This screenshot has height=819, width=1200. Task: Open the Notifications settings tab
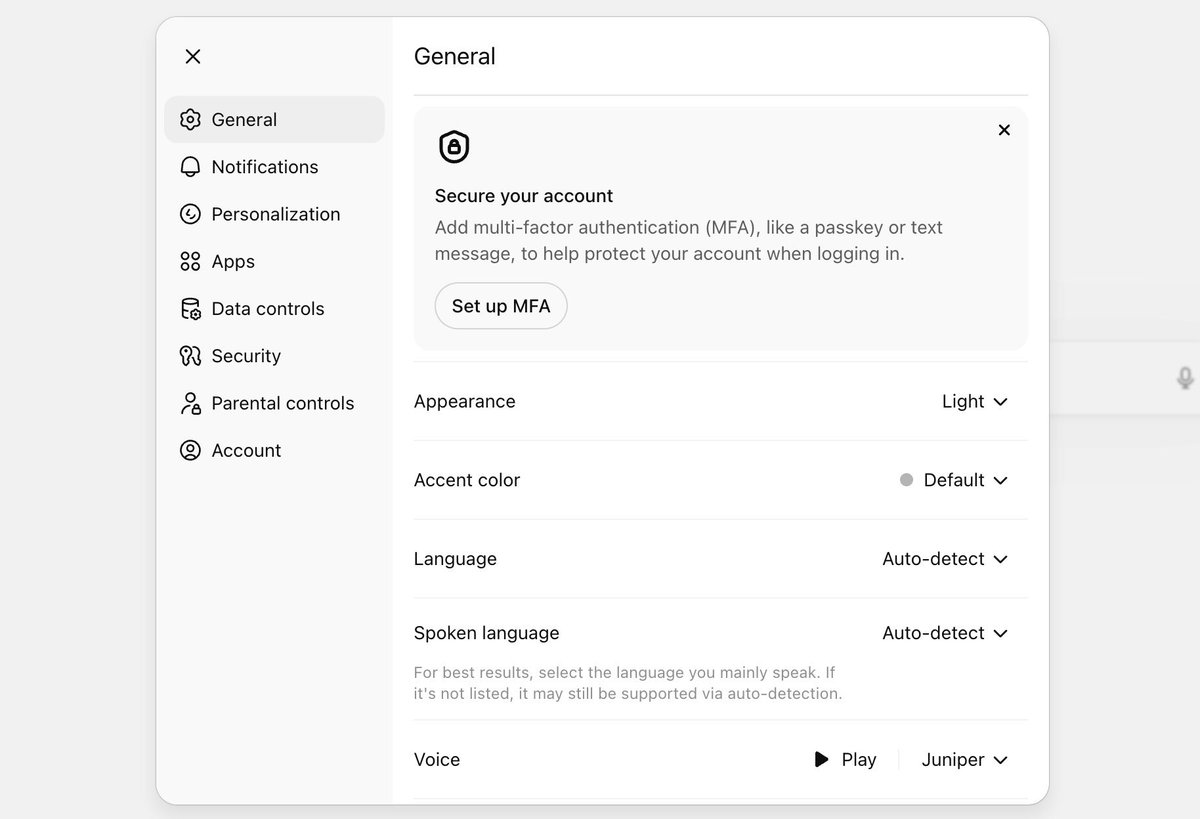tap(274, 167)
